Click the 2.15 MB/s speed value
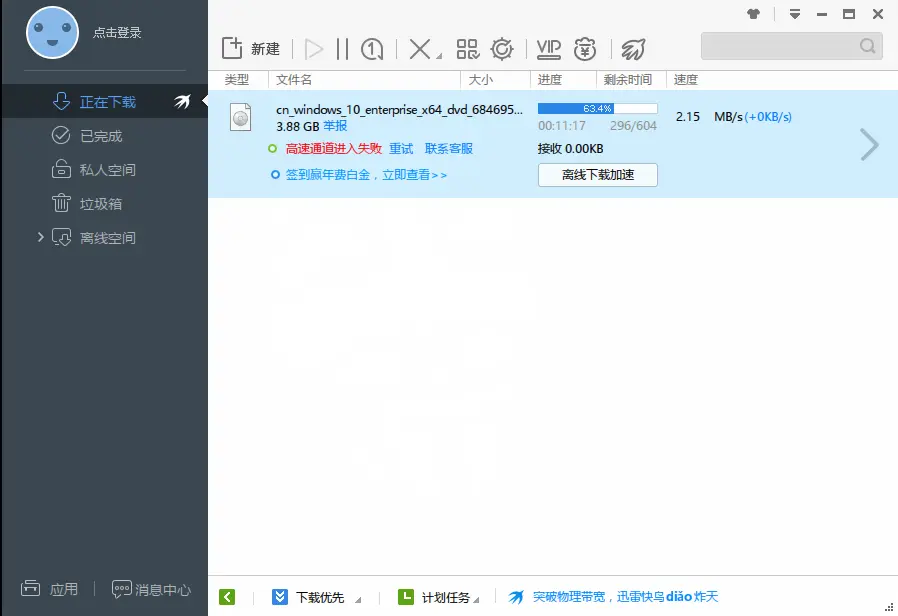The width and height of the screenshot is (898, 616). coord(709,117)
